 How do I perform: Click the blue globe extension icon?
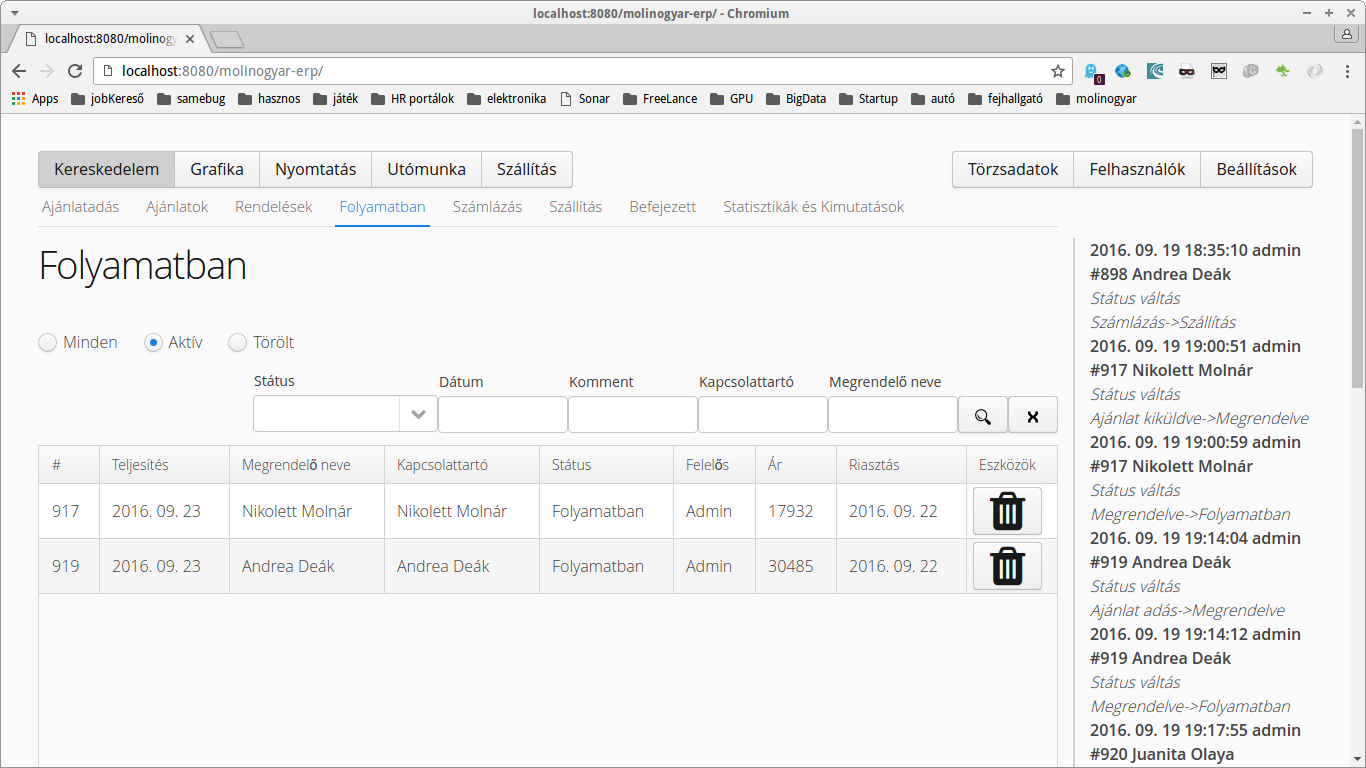click(1123, 71)
